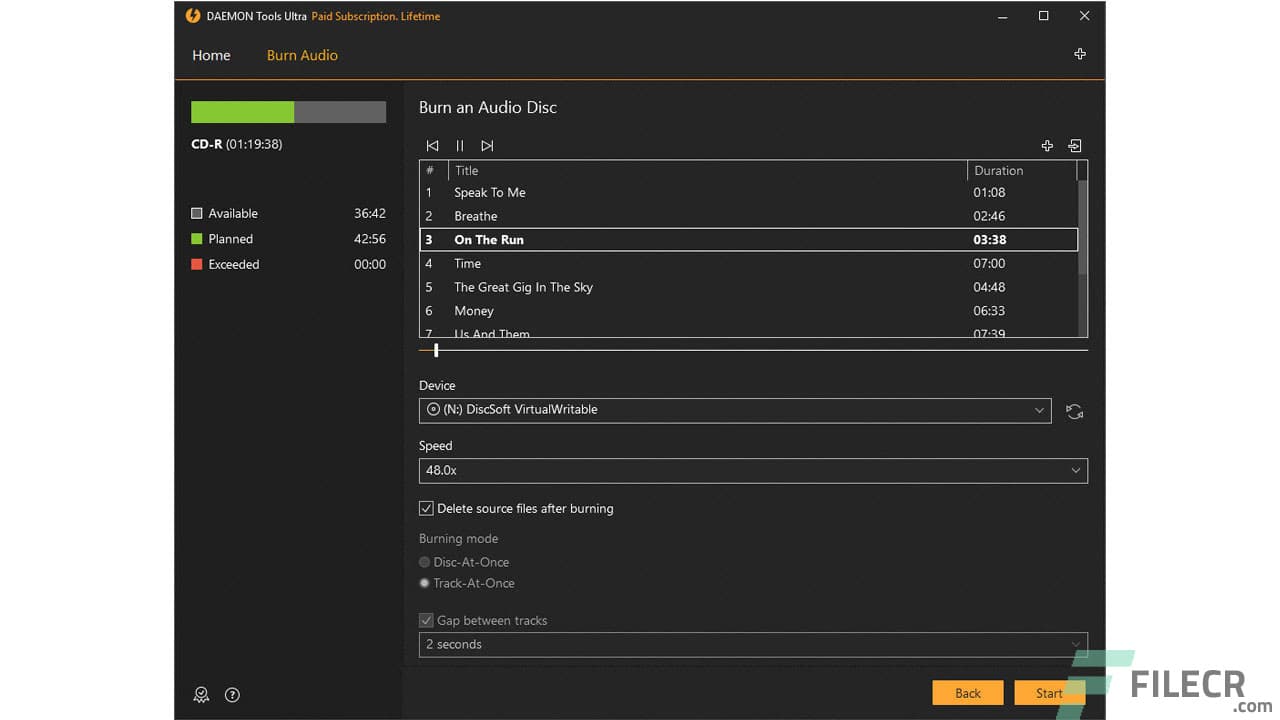Pause the audio playback
This screenshot has width=1280, height=720.
coord(459,145)
